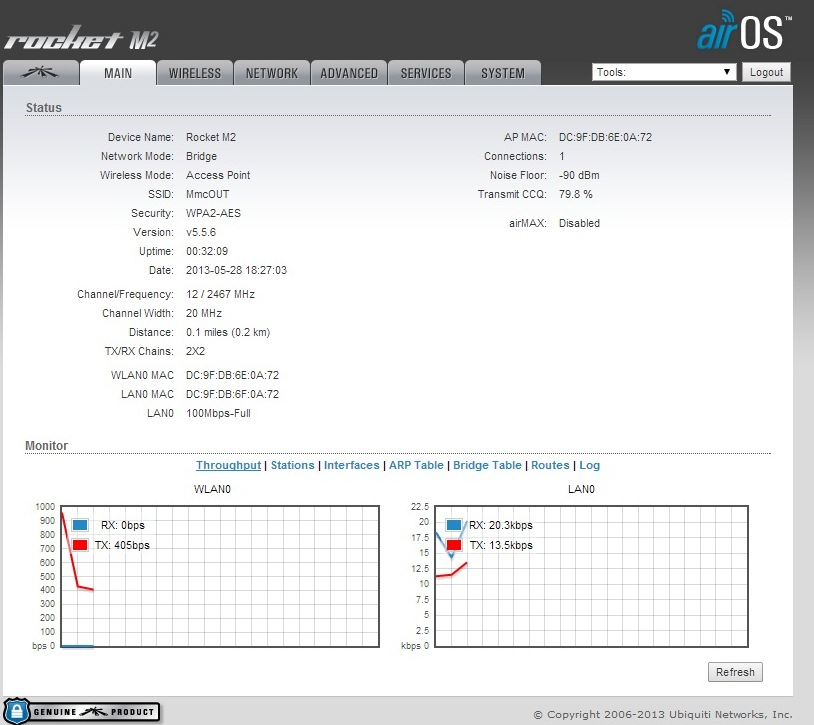Click firmware version v5.5.6
Viewport: 814px width, 725px height.
pyautogui.click(x=201, y=232)
